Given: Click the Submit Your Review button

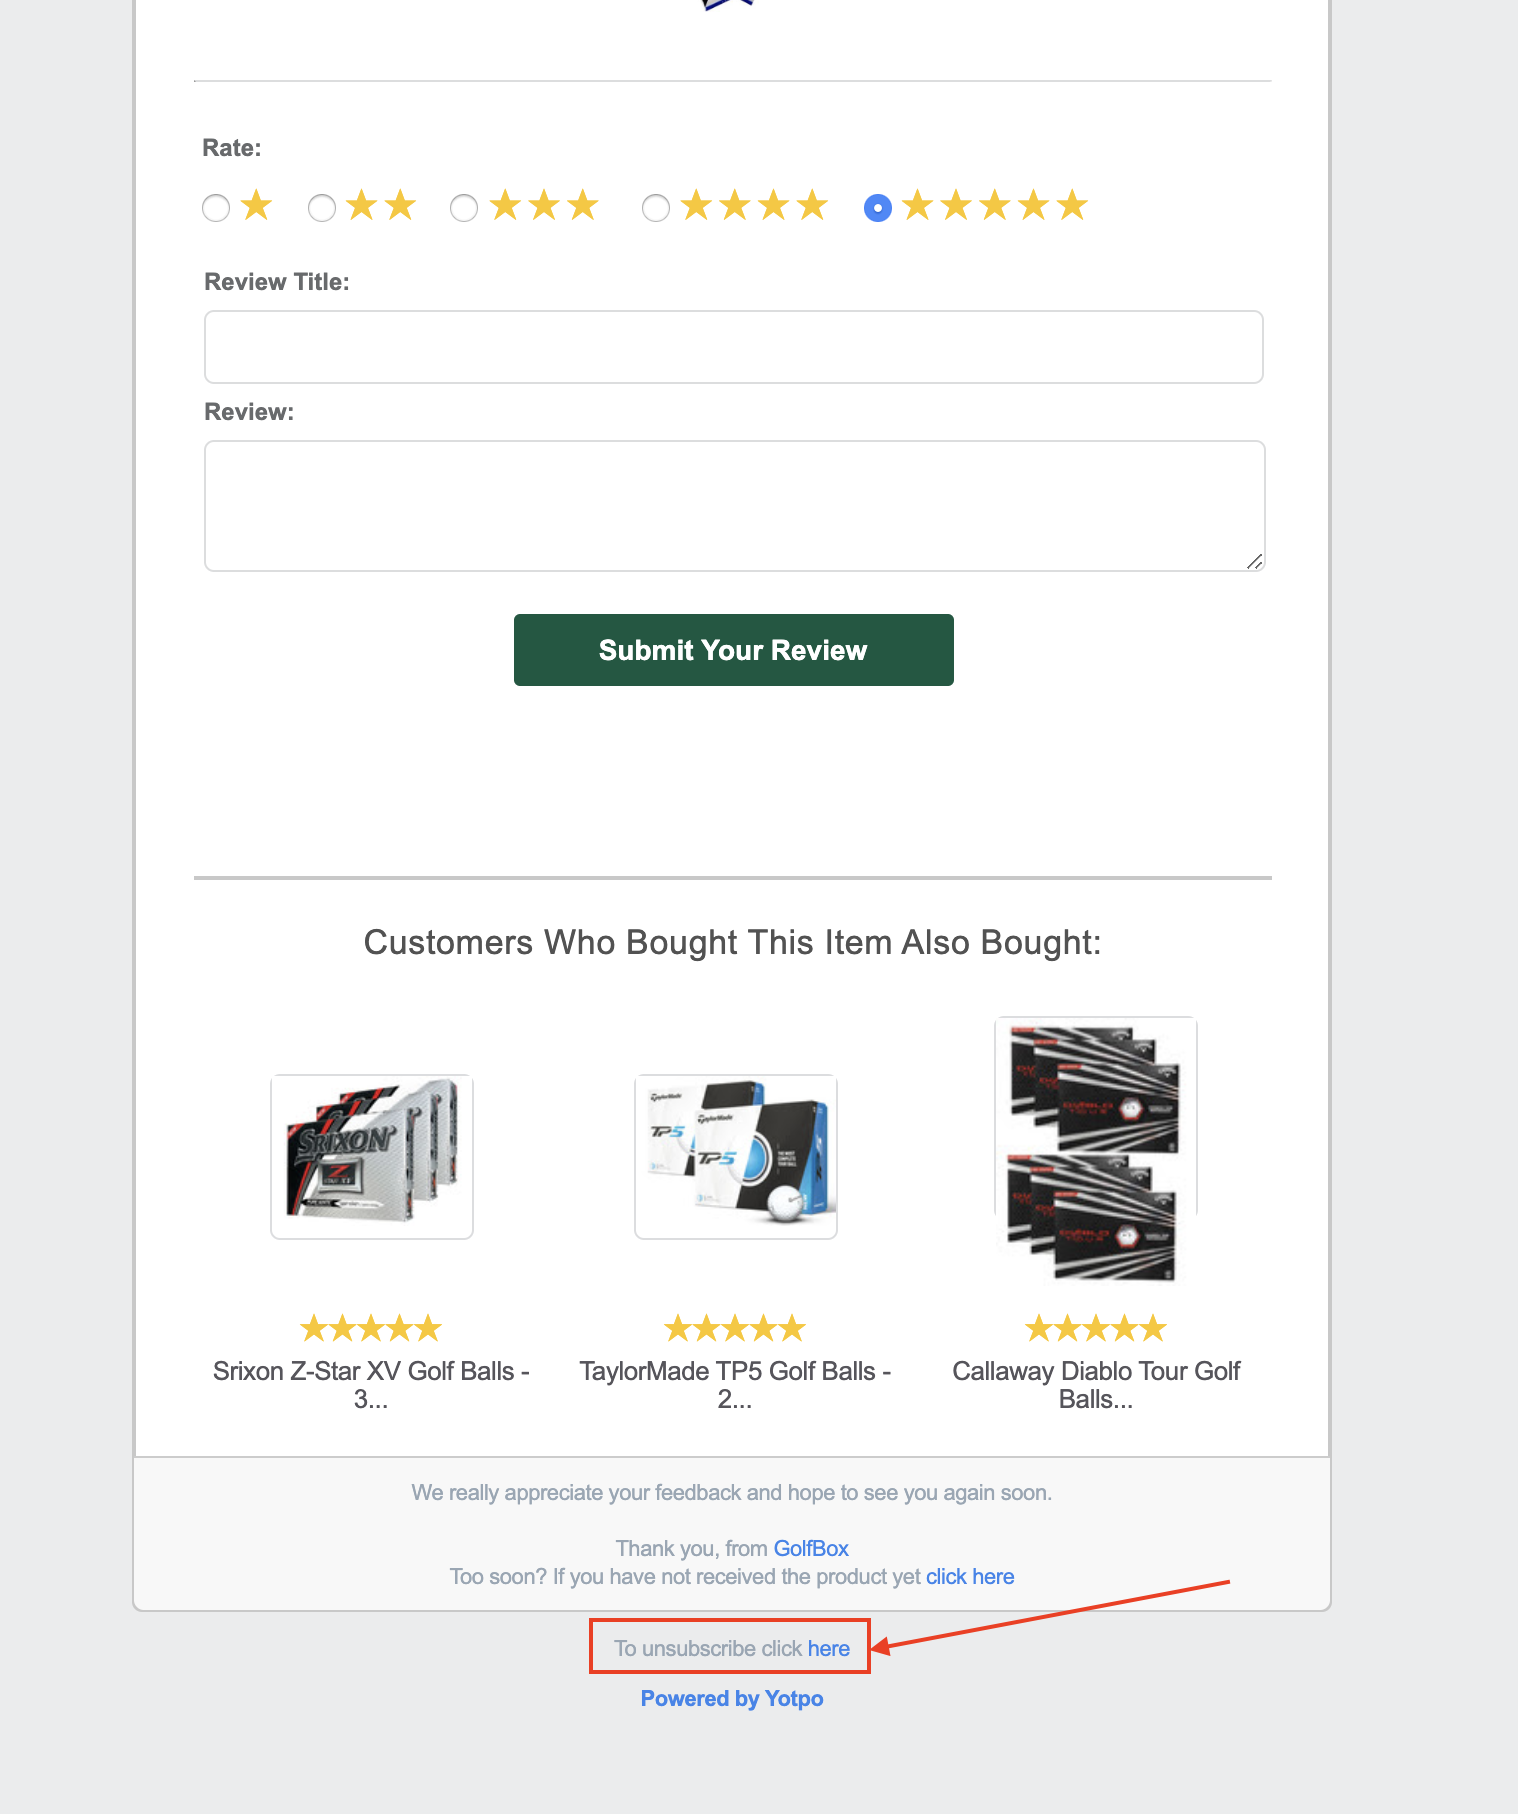Looking at the screenshot, I should pos(734,650).
